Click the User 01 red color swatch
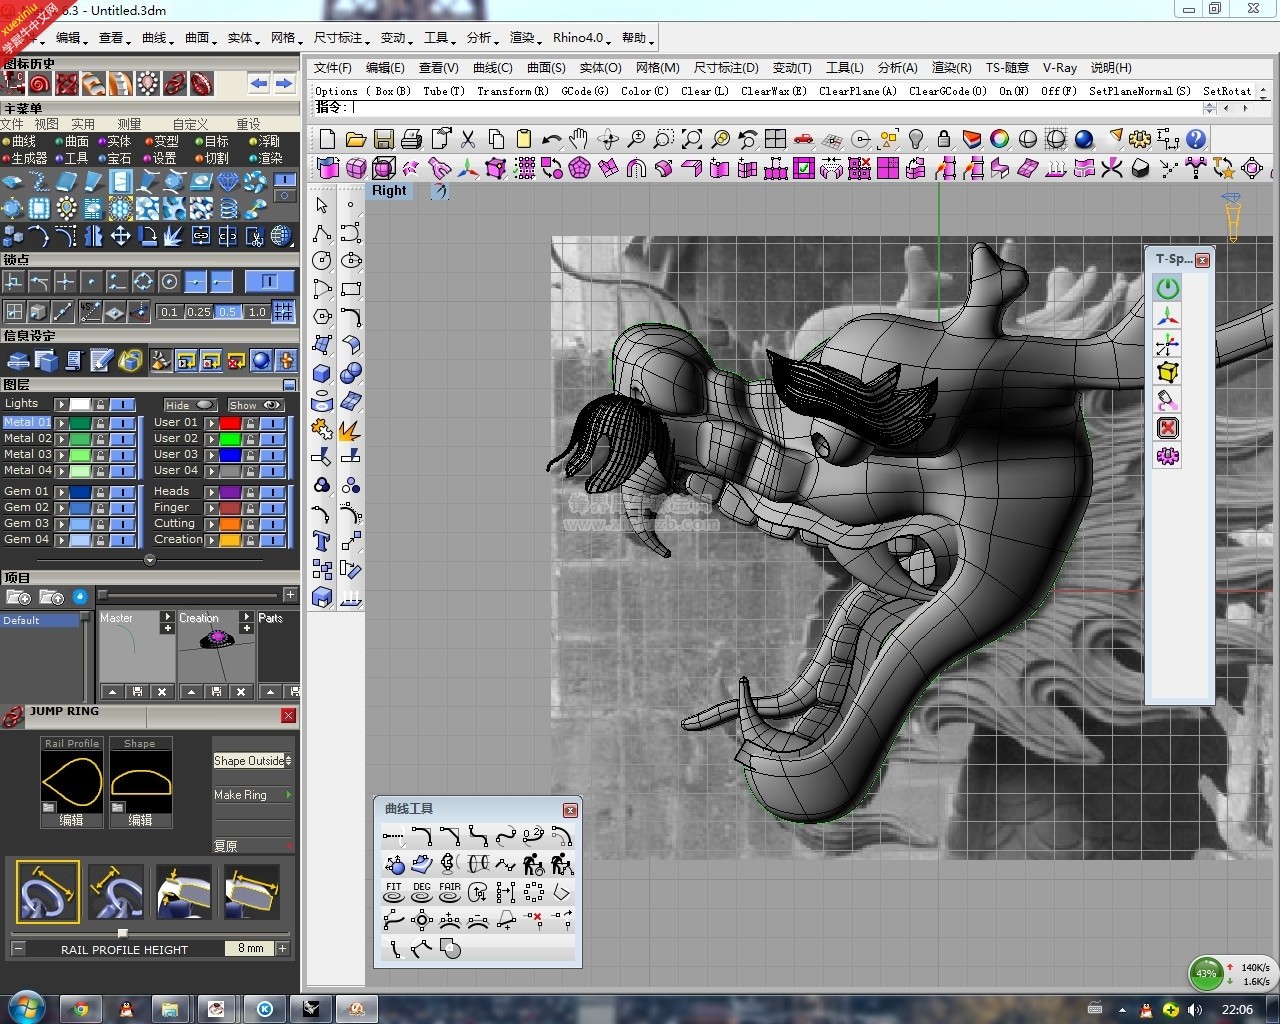1280x1024 pixels. pos(231,423)
